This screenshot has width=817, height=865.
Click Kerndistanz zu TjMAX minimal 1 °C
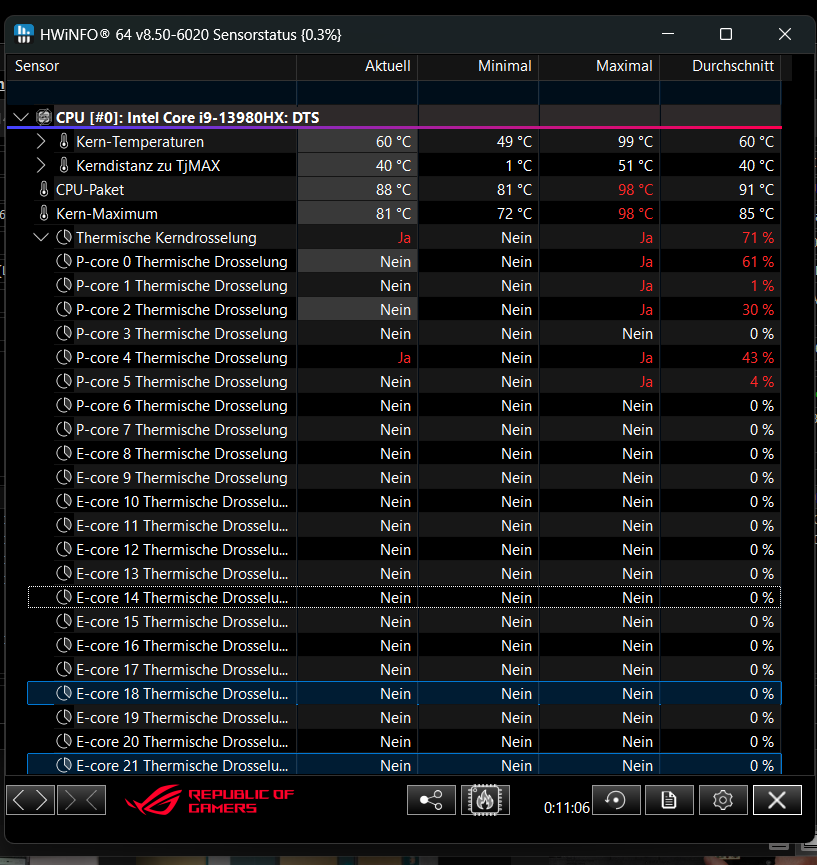point(519,165)
